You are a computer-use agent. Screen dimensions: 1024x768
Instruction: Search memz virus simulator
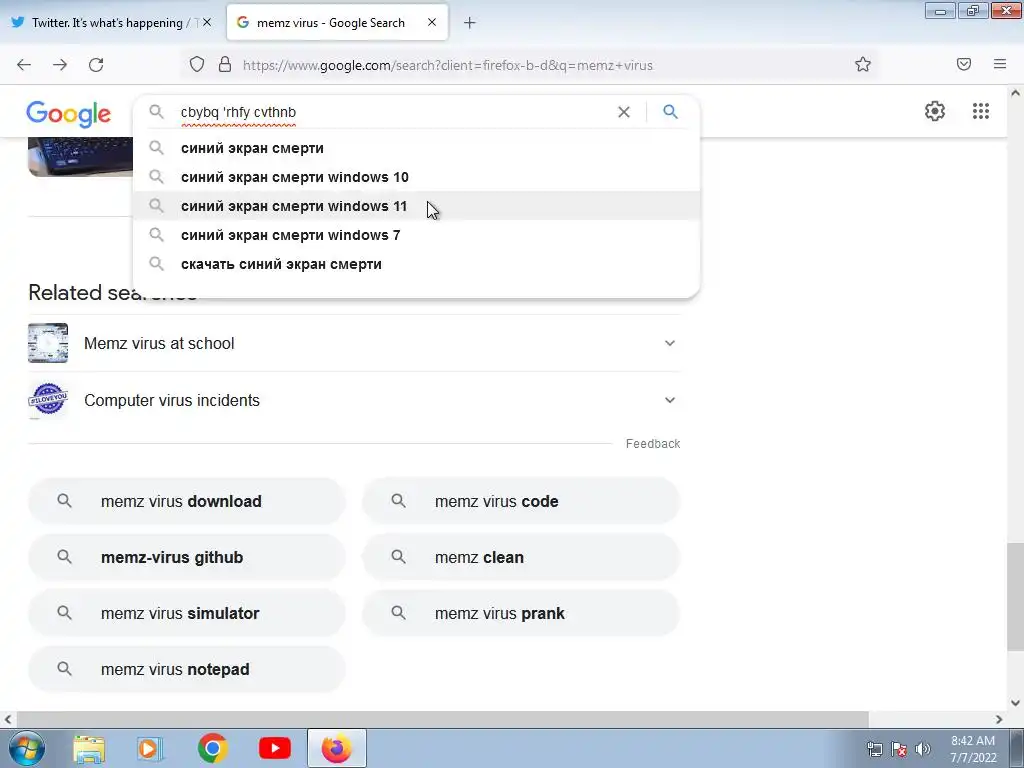point(187,613)
